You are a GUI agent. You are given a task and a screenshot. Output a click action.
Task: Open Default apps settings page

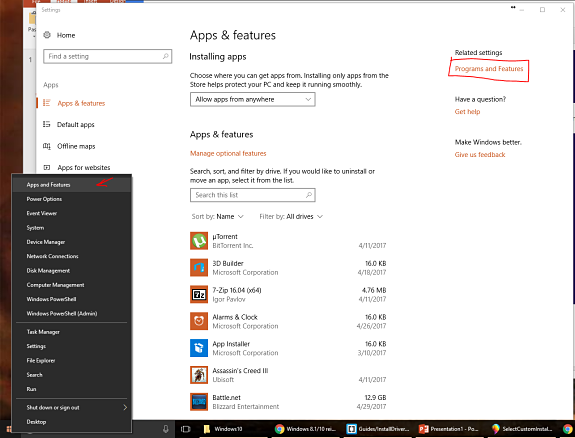pyautogui.click(x=76, y=124)
